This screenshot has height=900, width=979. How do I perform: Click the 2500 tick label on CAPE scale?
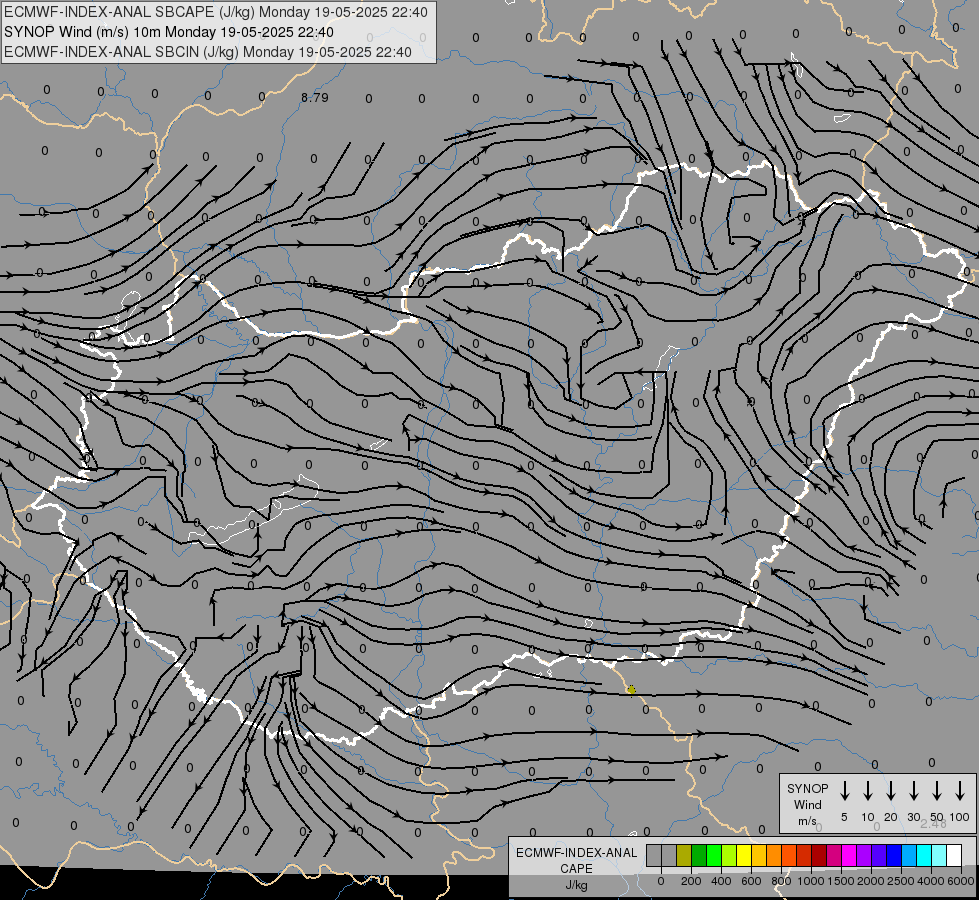pyautogui.click(x=901, y=881)
